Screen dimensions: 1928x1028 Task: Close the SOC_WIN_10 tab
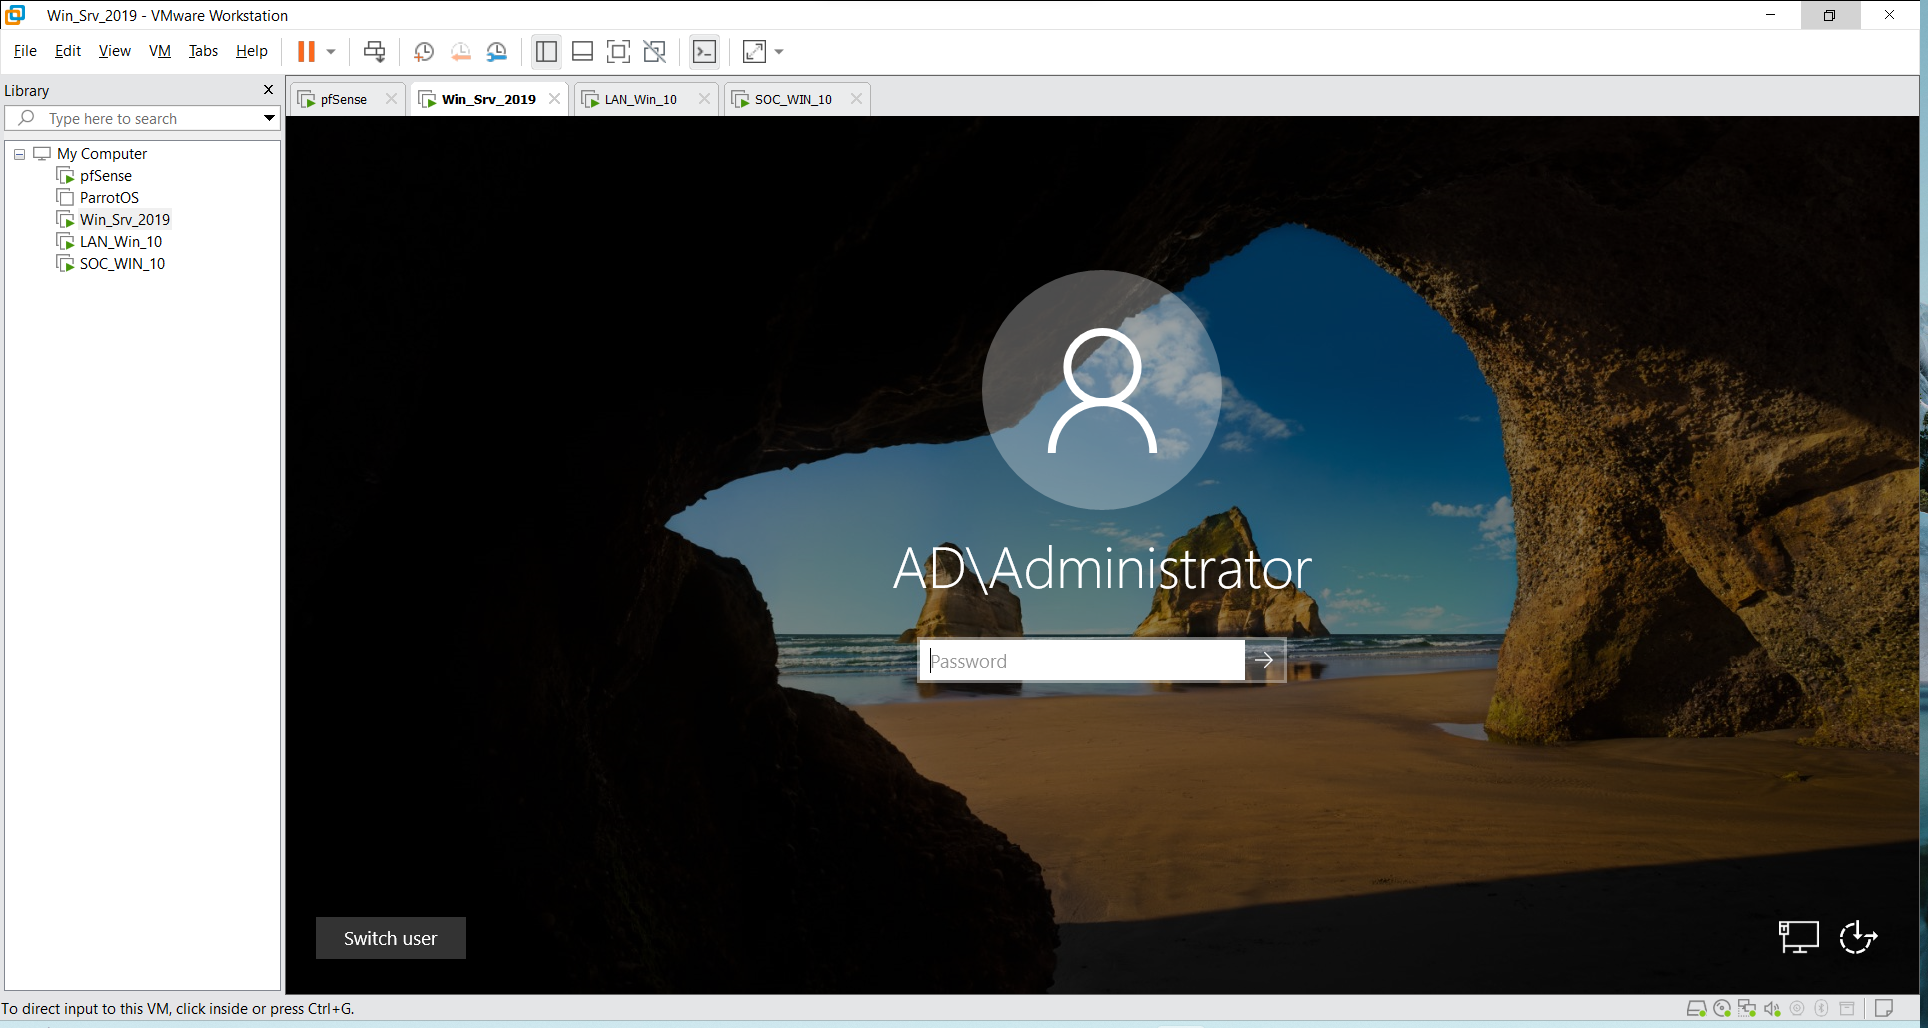856,98
